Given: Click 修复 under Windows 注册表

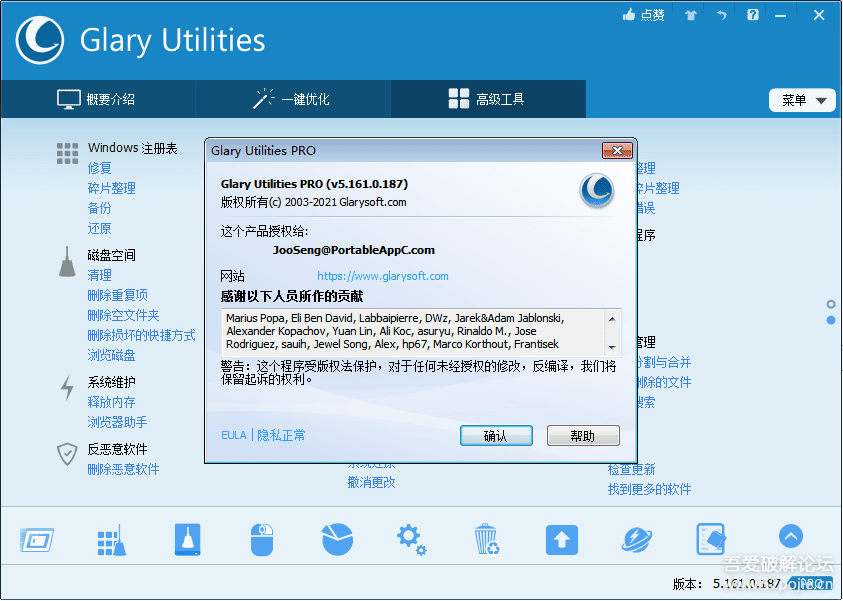Looking at the screenshot, I should pyautogui.click(x=99, y=168).
